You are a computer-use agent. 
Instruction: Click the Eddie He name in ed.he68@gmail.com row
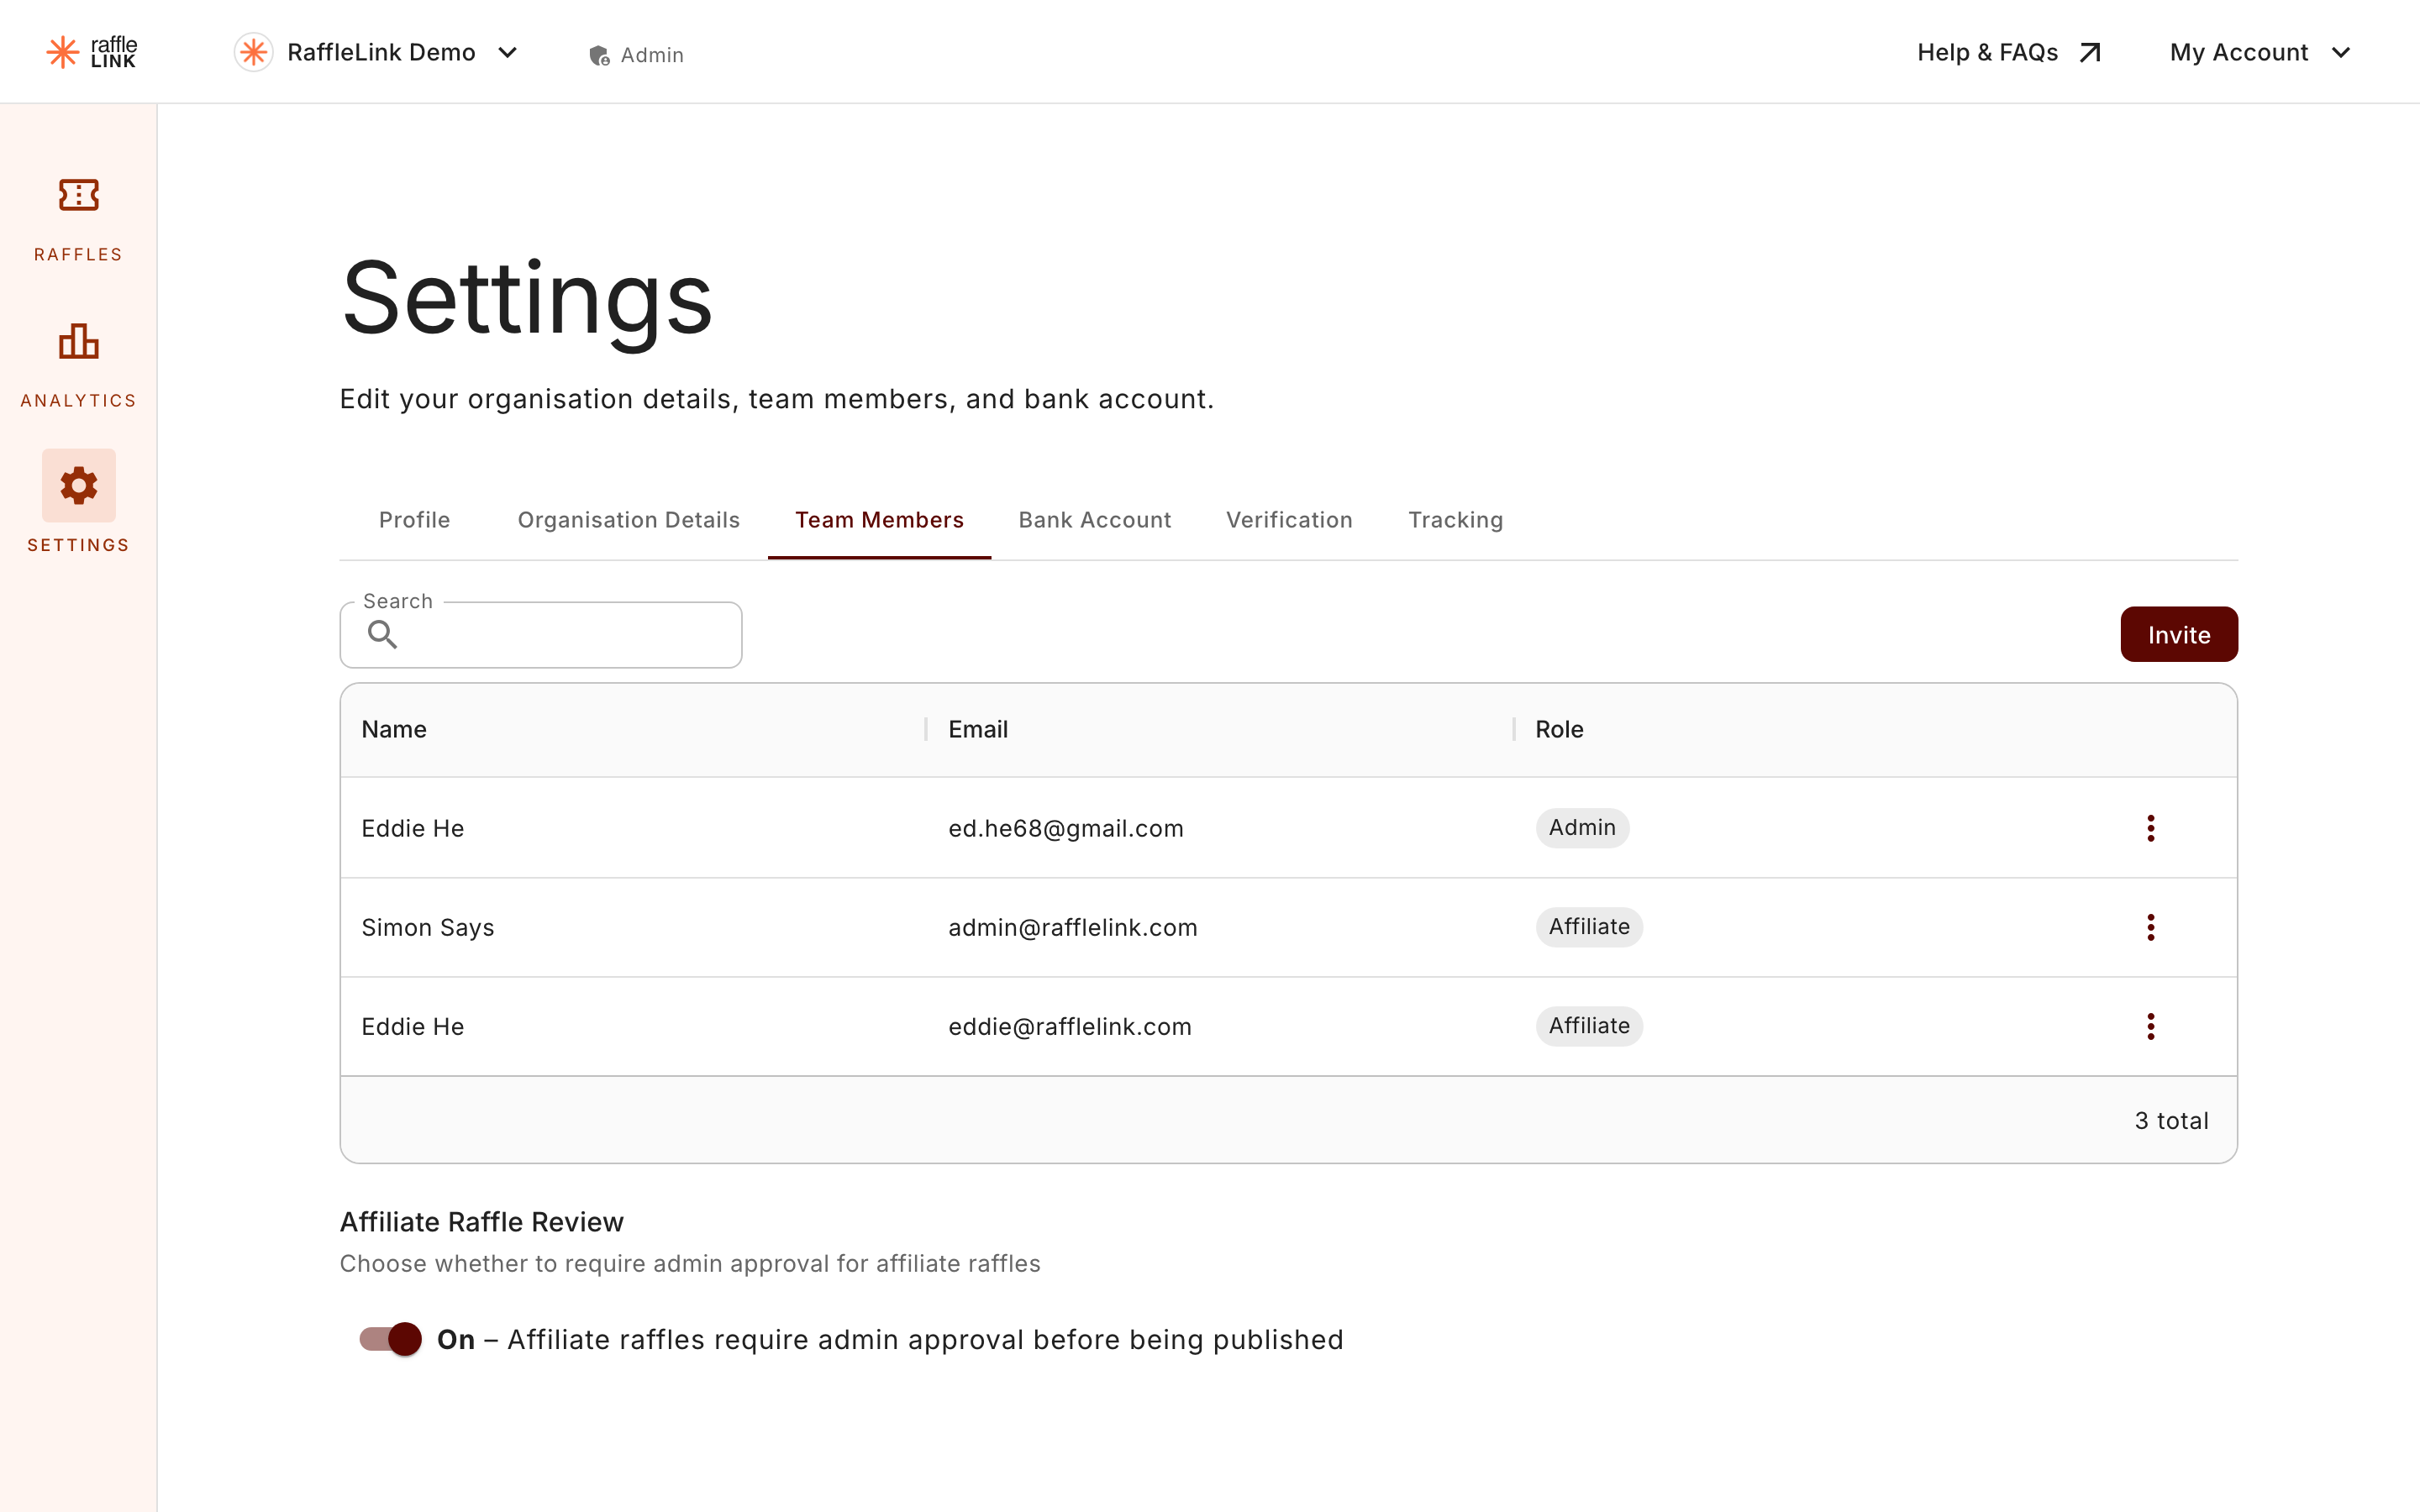tap(412, 828)
